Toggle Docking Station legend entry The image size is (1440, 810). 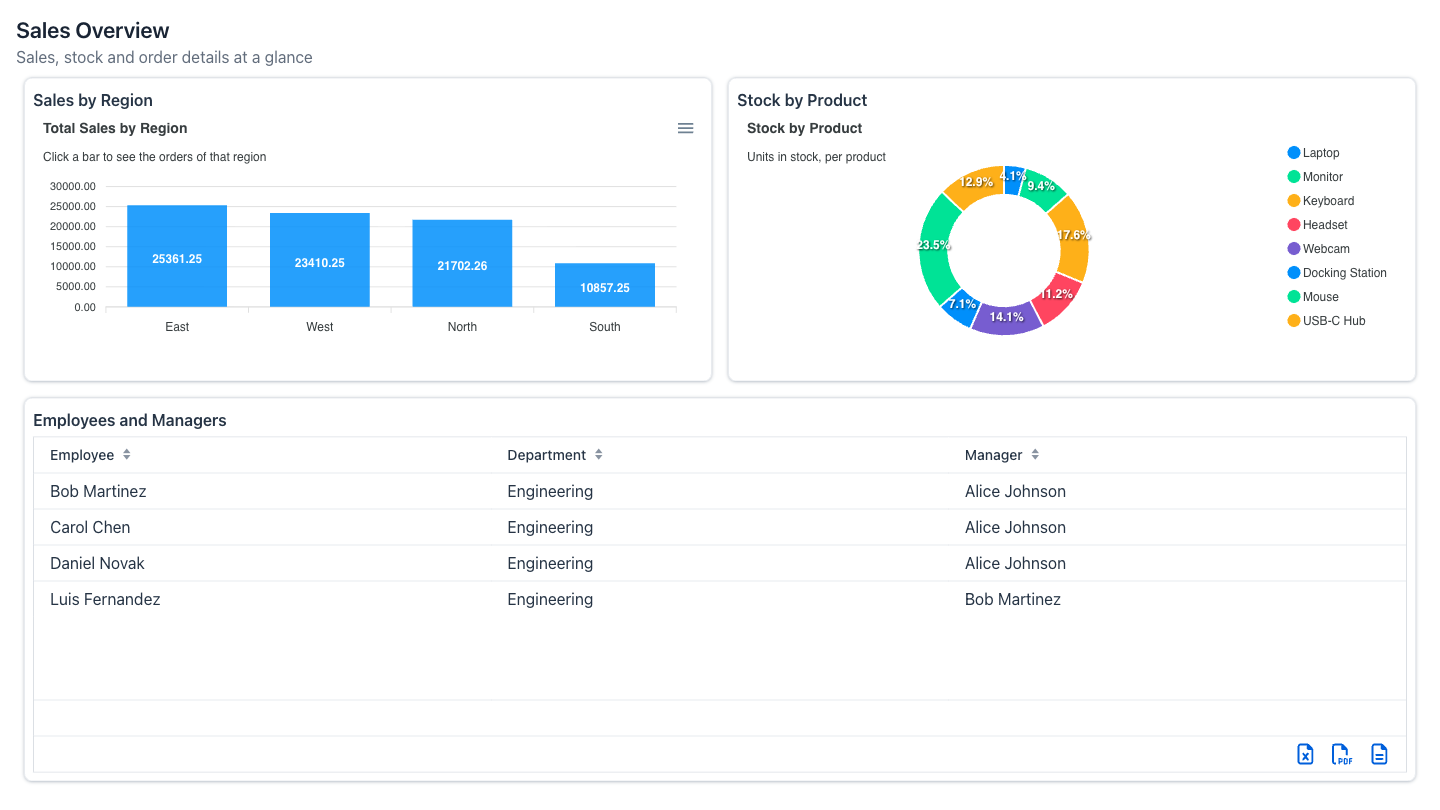pos(1337,273)
